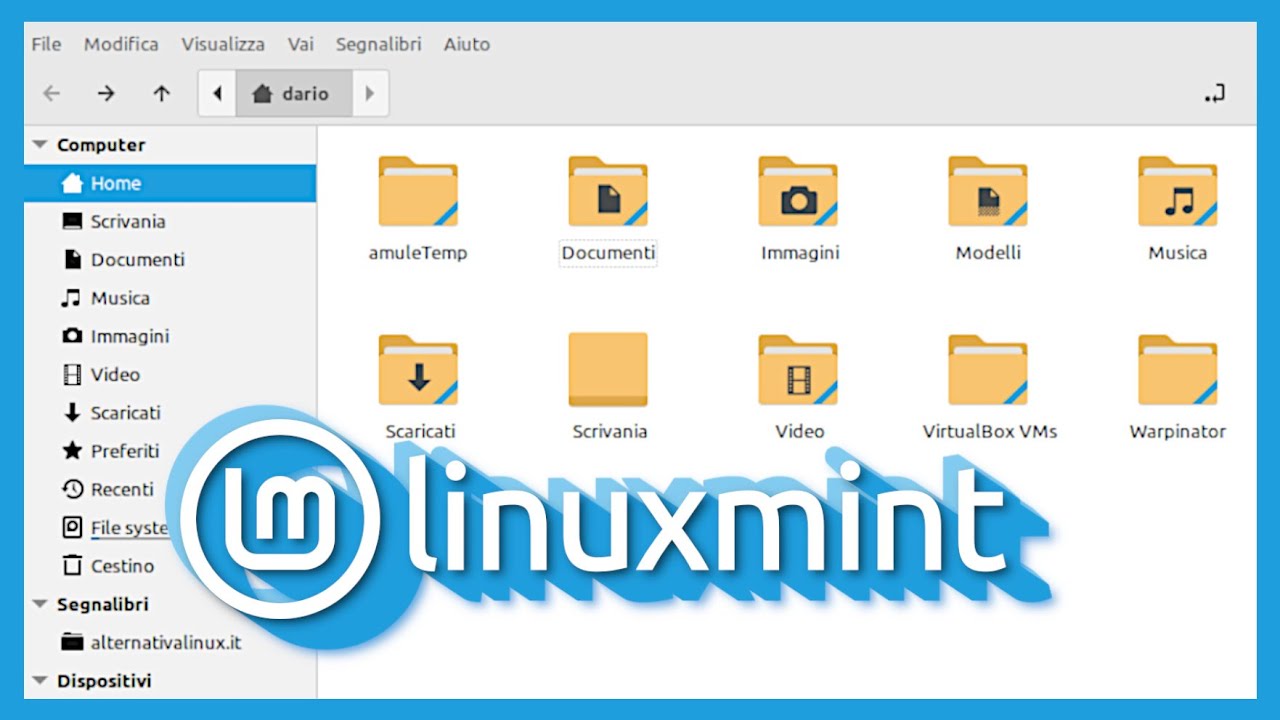The height and width of the screenshot is (720, 1280).
Task: Click the right path bar scroll arrow
Action: (x=370, y=94)
